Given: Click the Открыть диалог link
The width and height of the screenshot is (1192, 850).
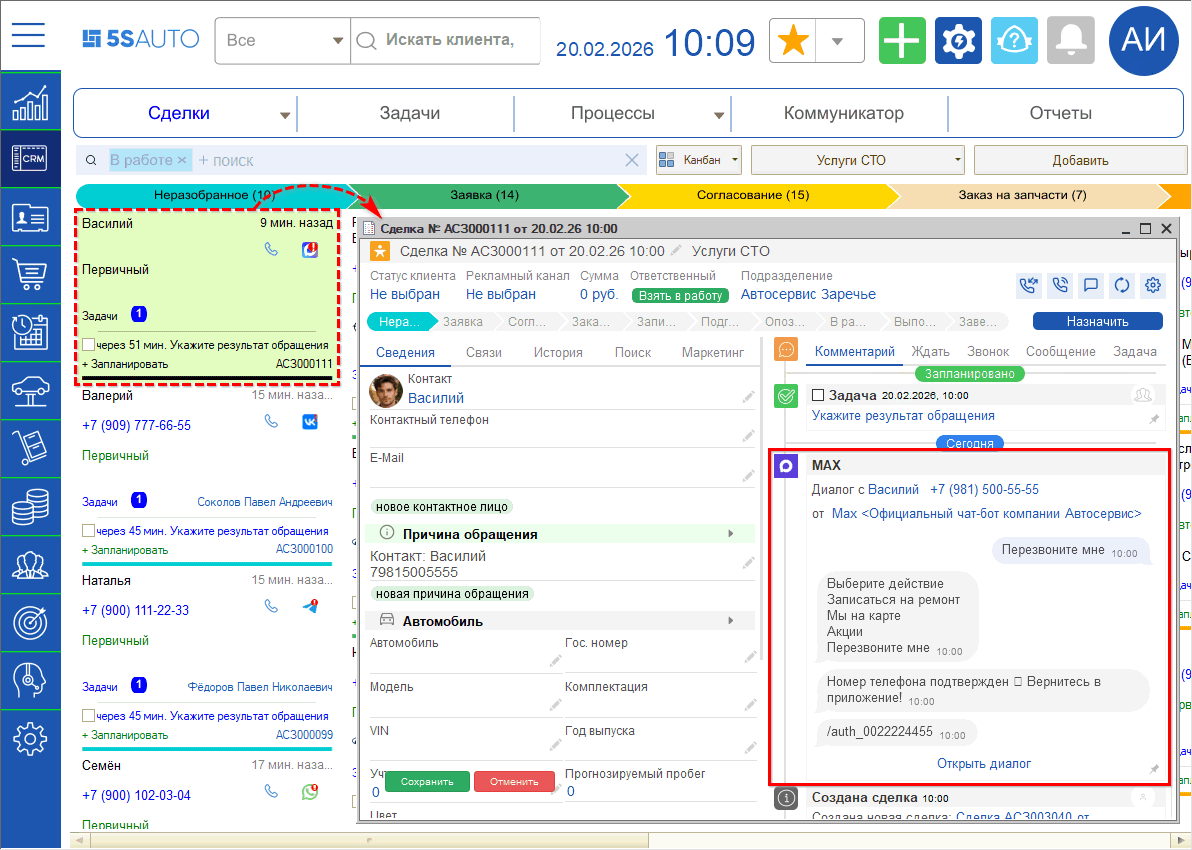Looking at the screenshot, I should click(x=983, y=764).
